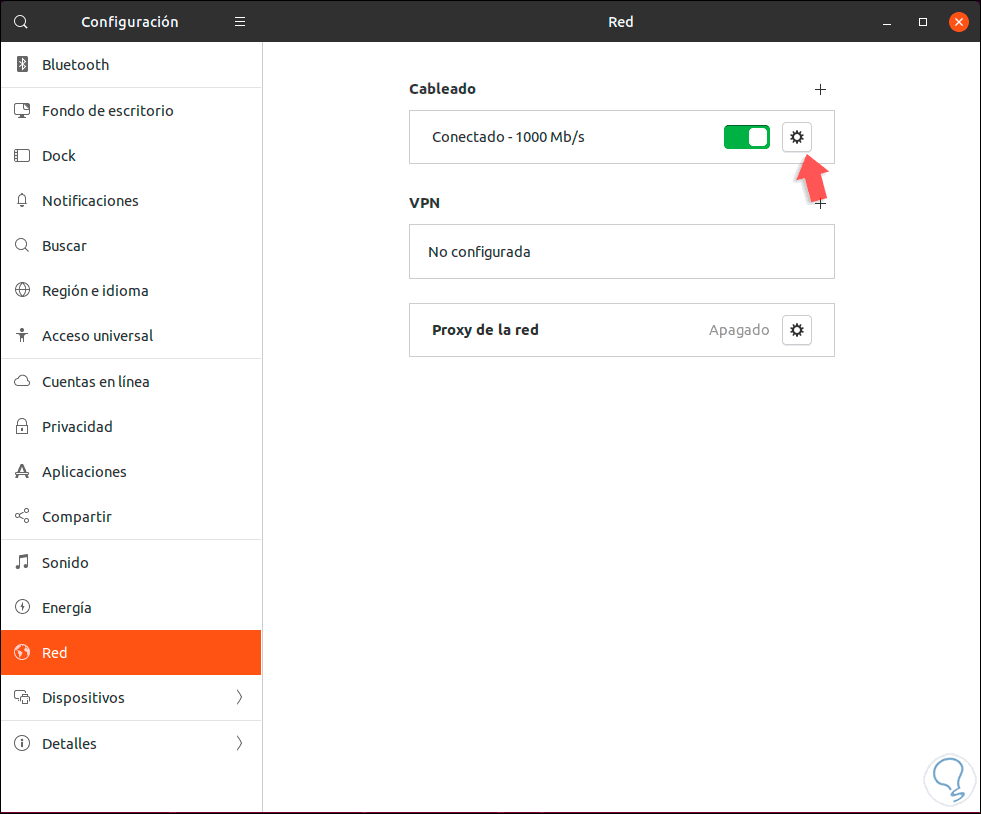Select Fondo de escritorio in sidebar

pos(107,111)
